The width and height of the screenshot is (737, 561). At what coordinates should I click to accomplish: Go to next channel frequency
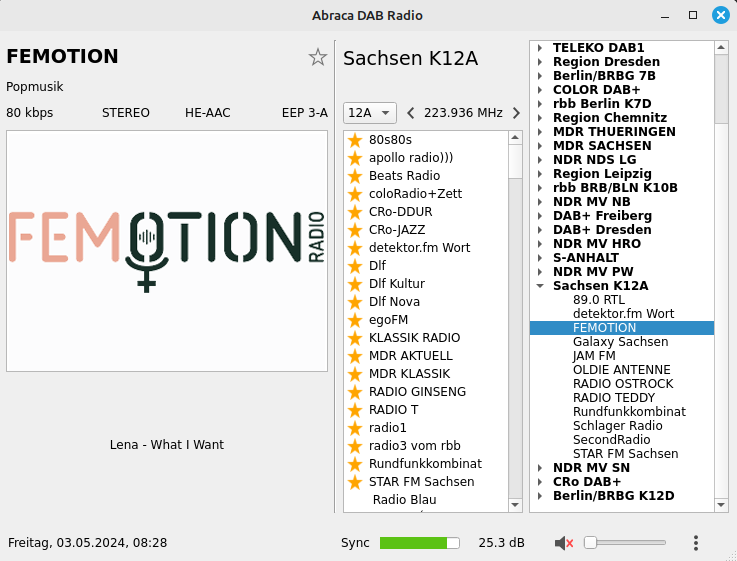pyautogui.click(x=516, y=113)
